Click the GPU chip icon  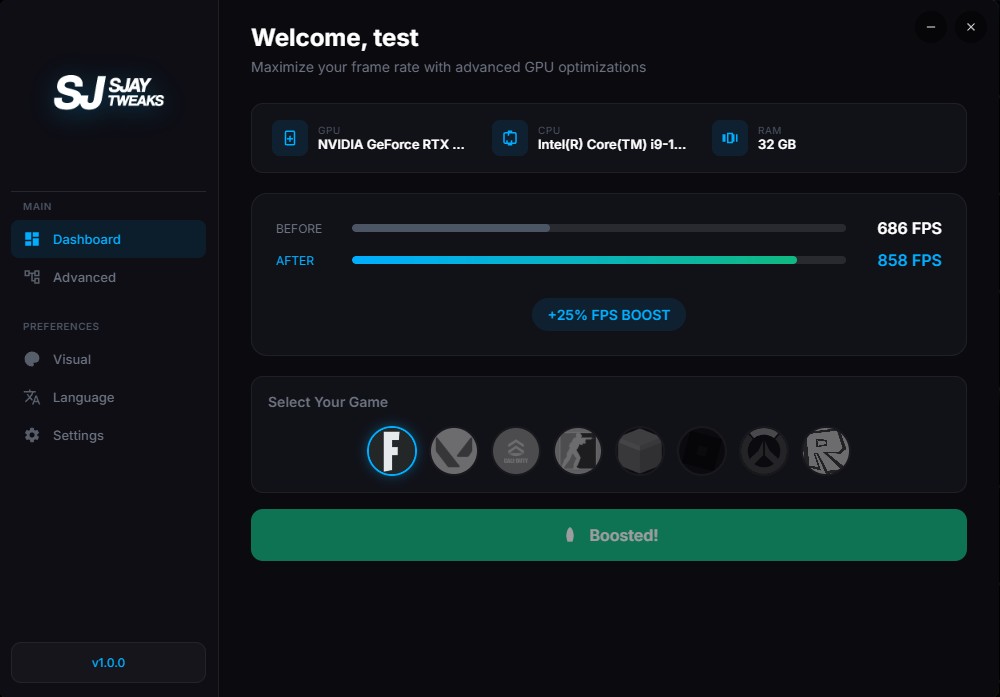coord(290,138)
